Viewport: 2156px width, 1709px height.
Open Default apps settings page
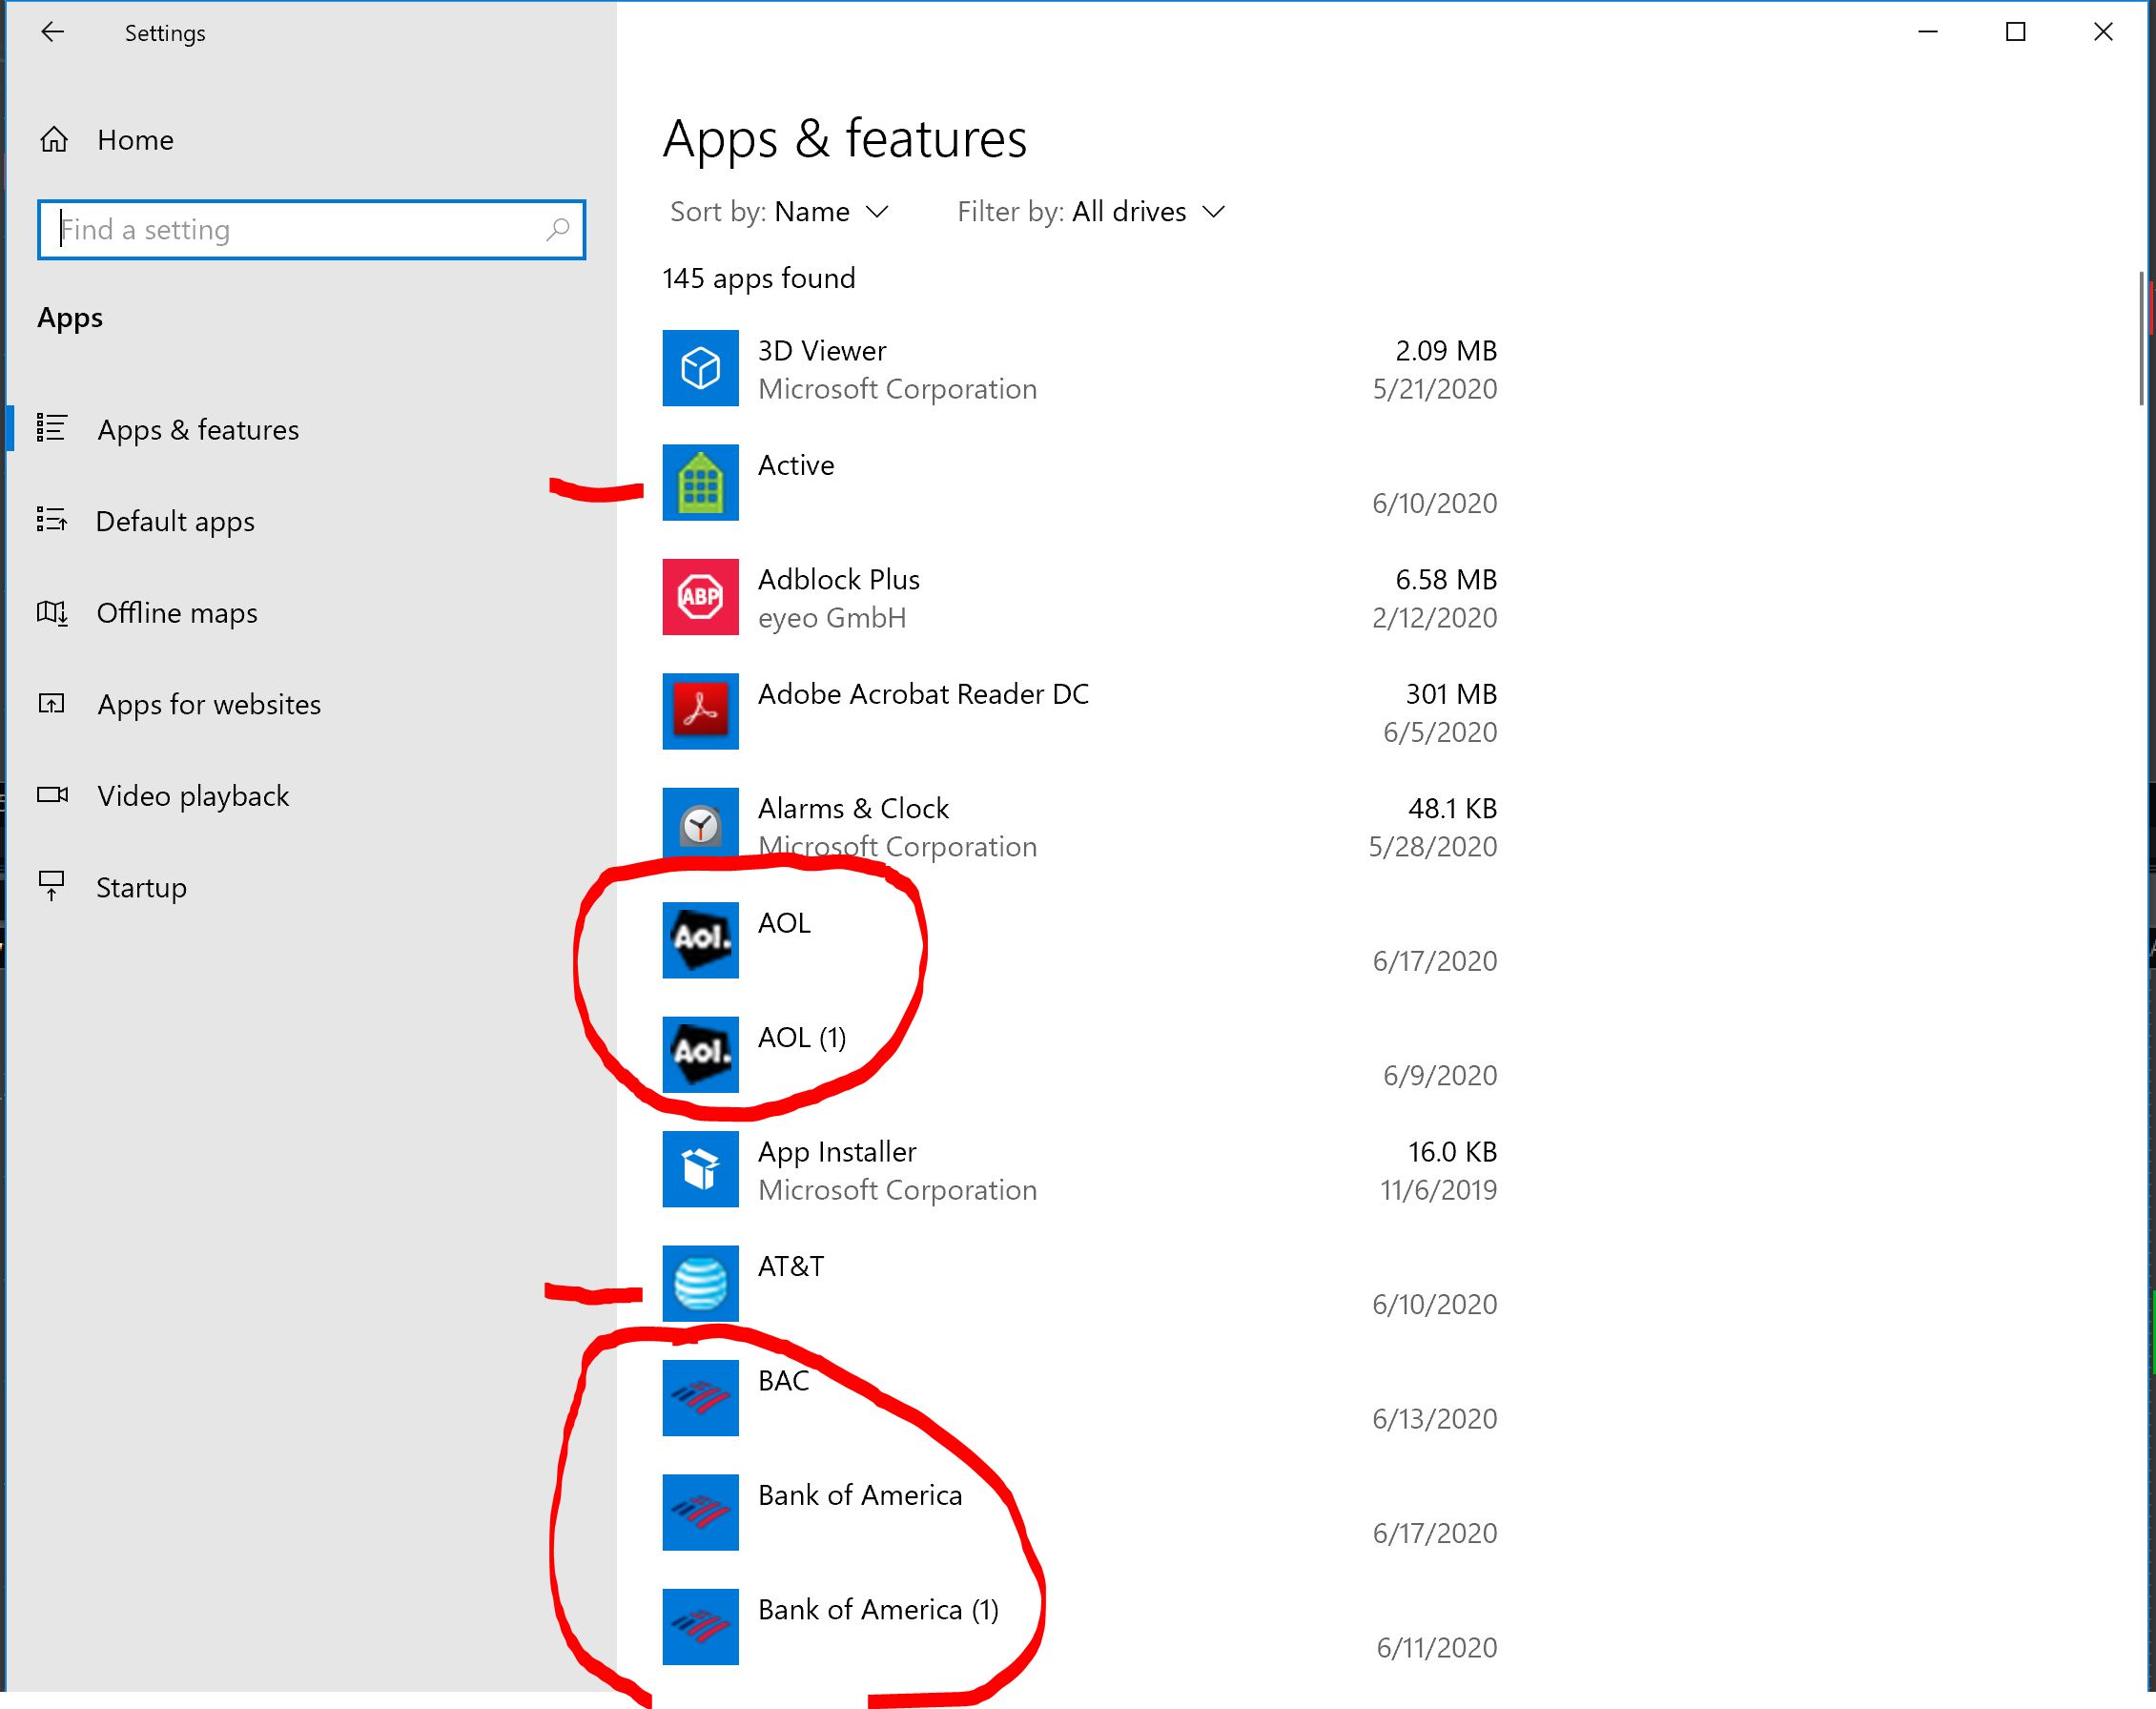pyautogui.click(x=175, y=521)
